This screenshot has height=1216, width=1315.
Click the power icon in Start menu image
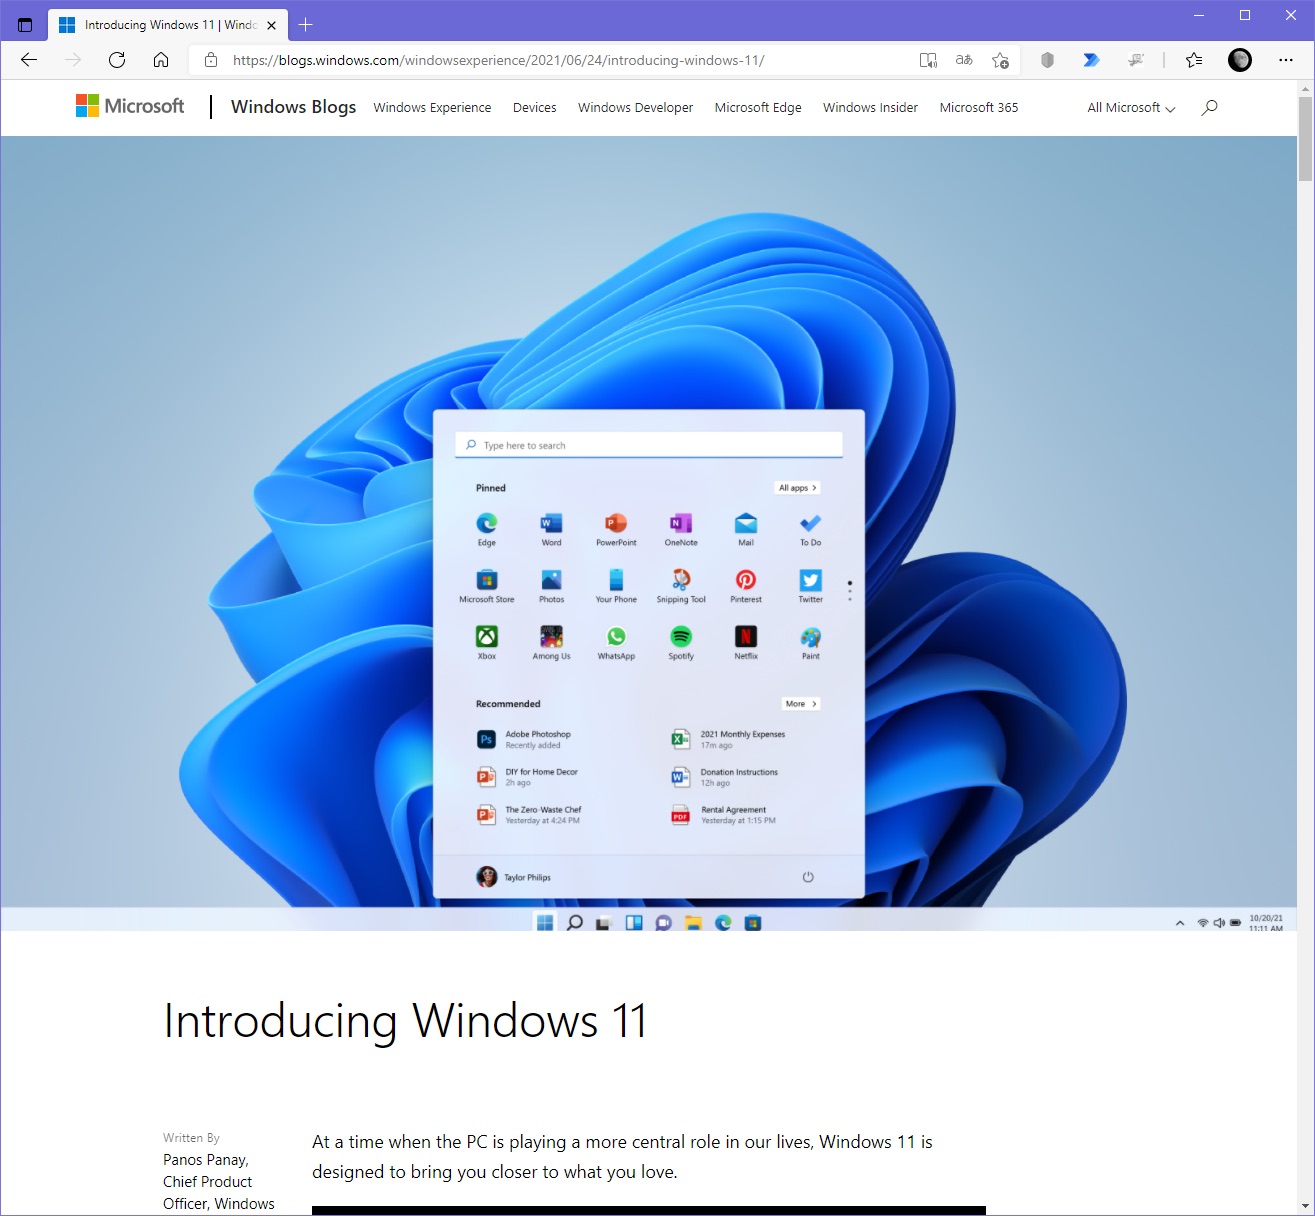tap(808, 877)
